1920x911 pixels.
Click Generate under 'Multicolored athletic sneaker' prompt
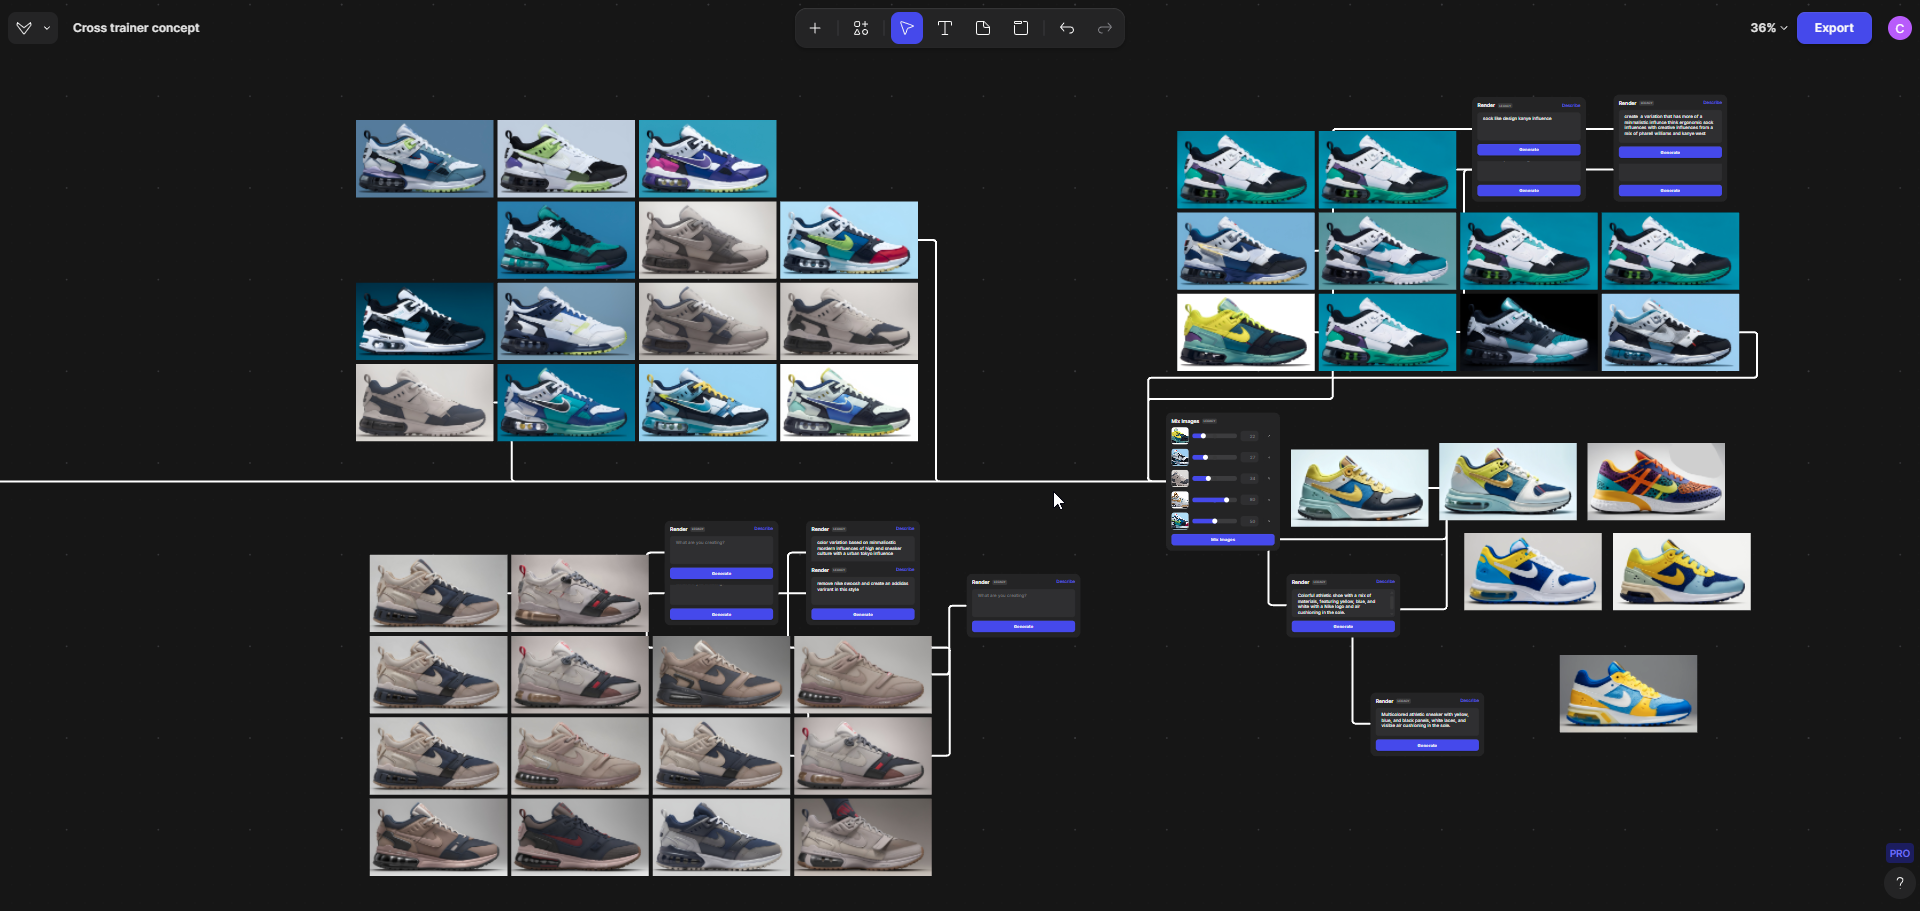pos(1427,745)
